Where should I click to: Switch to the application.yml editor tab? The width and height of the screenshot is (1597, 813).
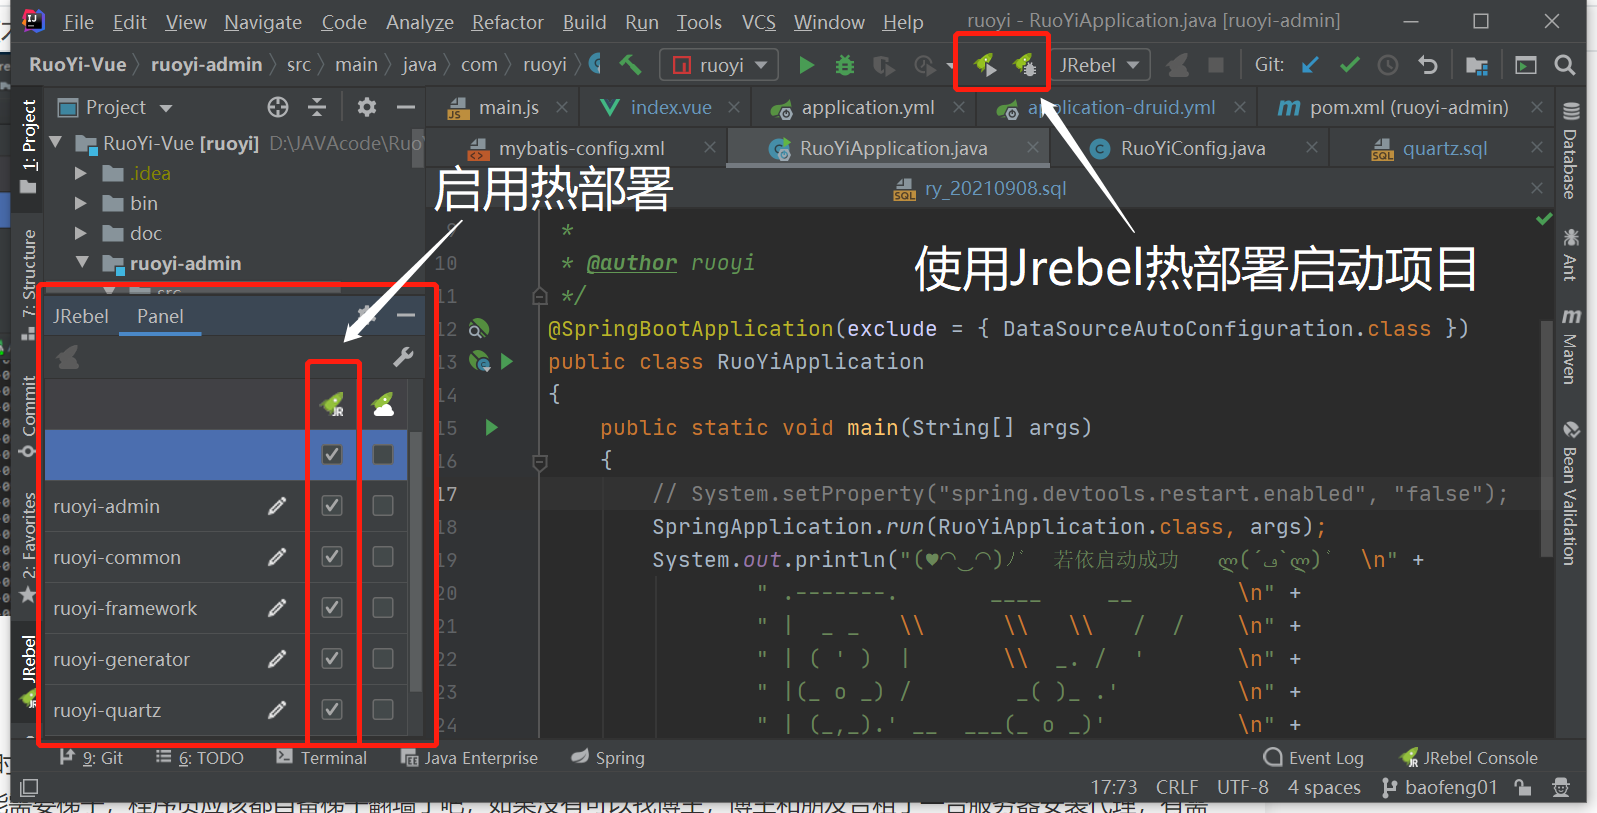click(867, 107)
